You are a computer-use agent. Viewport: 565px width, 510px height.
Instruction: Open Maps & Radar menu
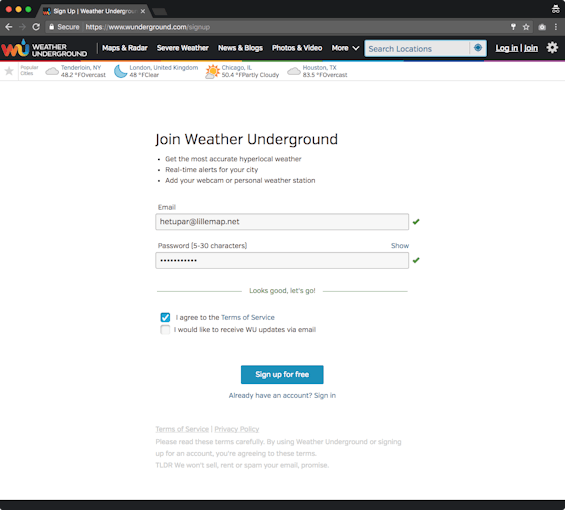point(125,48)
